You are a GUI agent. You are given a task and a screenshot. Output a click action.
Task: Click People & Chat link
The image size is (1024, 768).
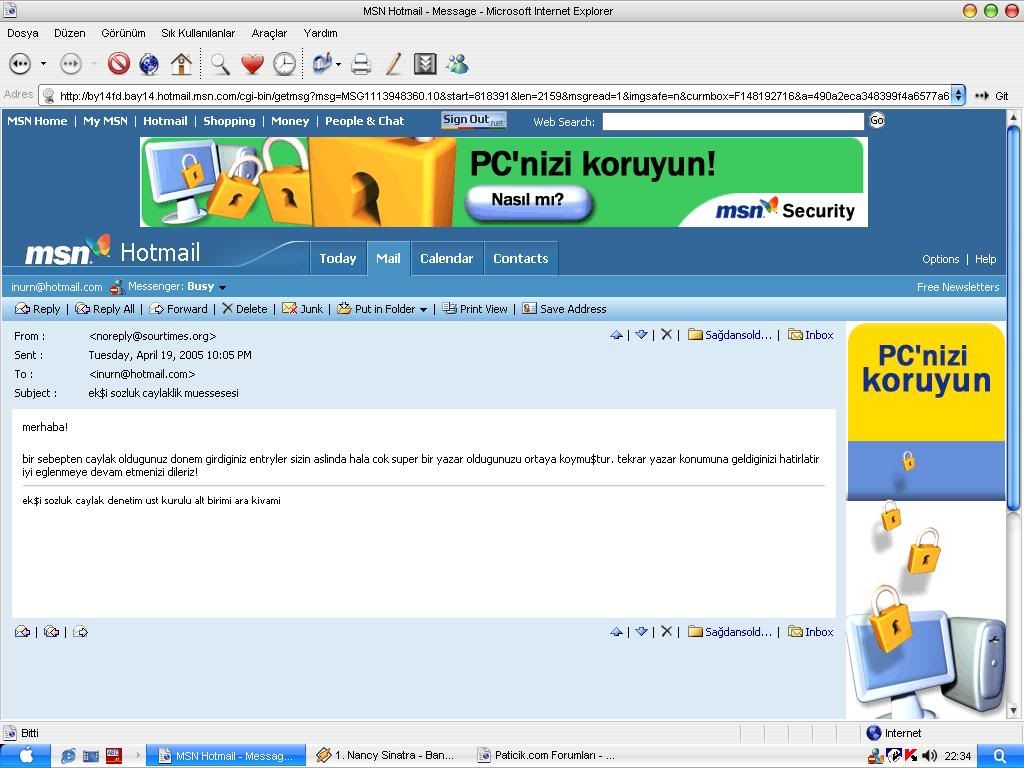pos(364,121)
